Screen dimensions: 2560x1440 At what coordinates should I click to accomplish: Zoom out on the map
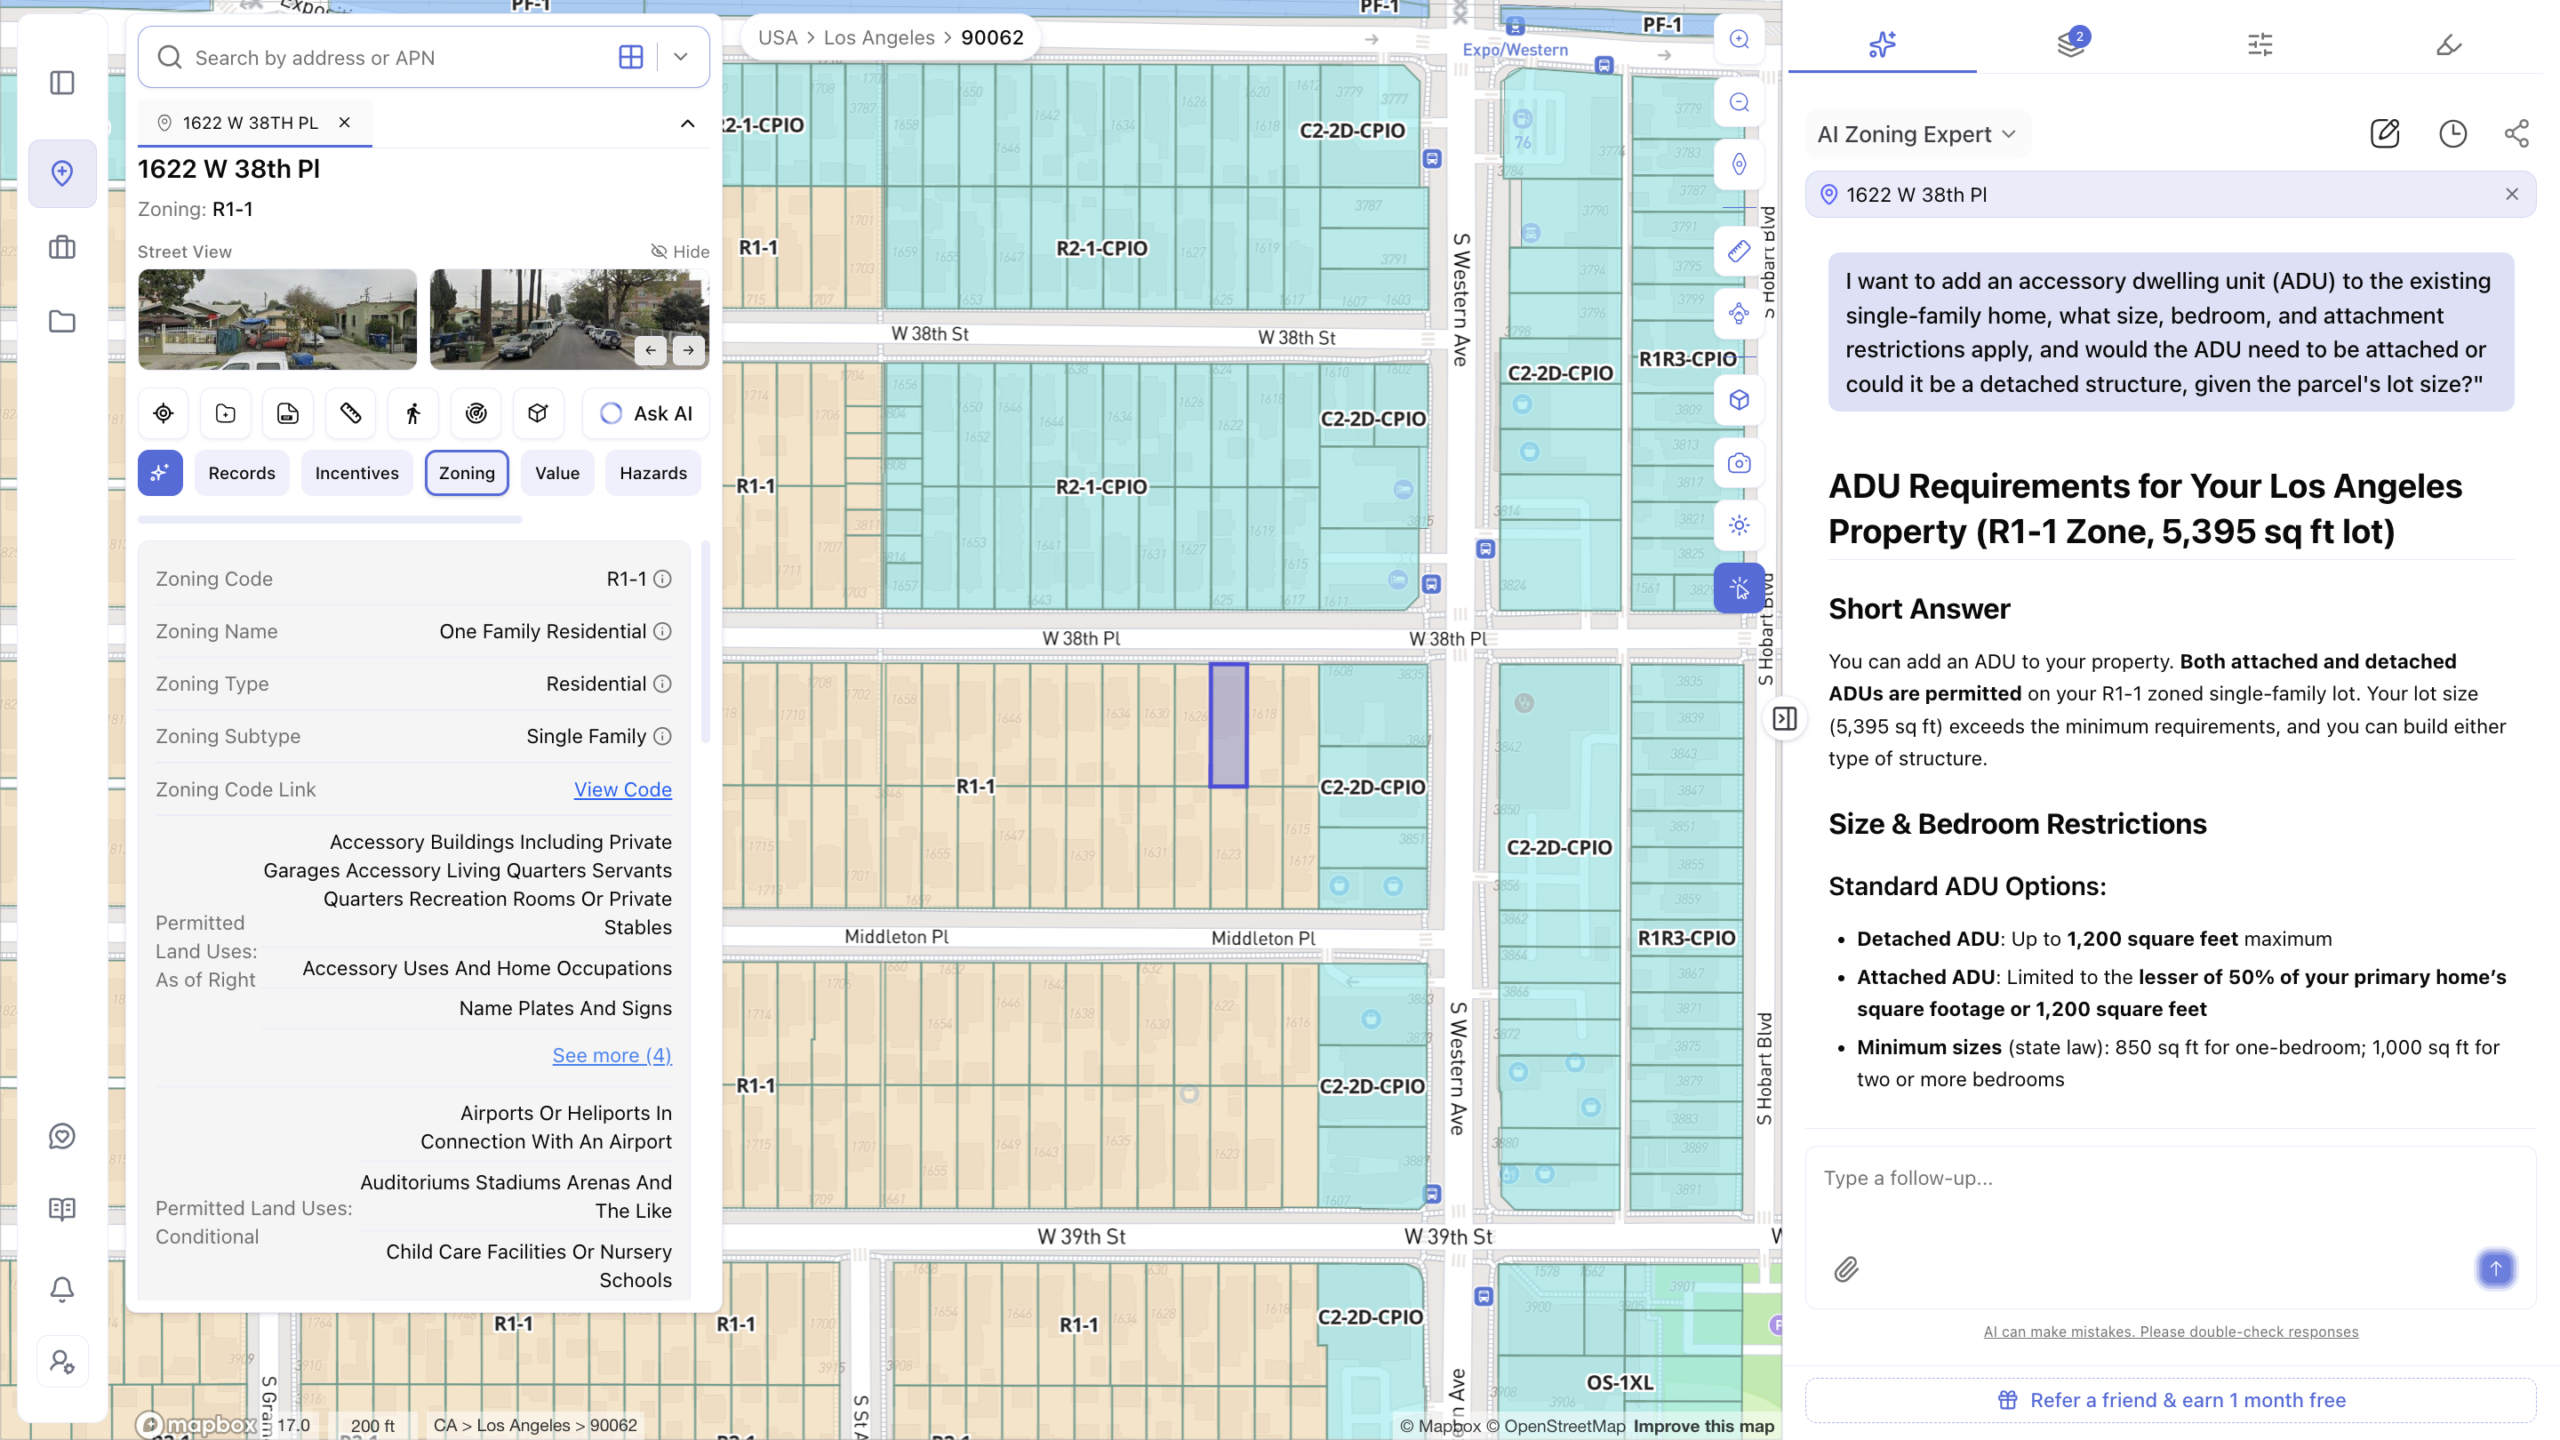[1739, 102]
